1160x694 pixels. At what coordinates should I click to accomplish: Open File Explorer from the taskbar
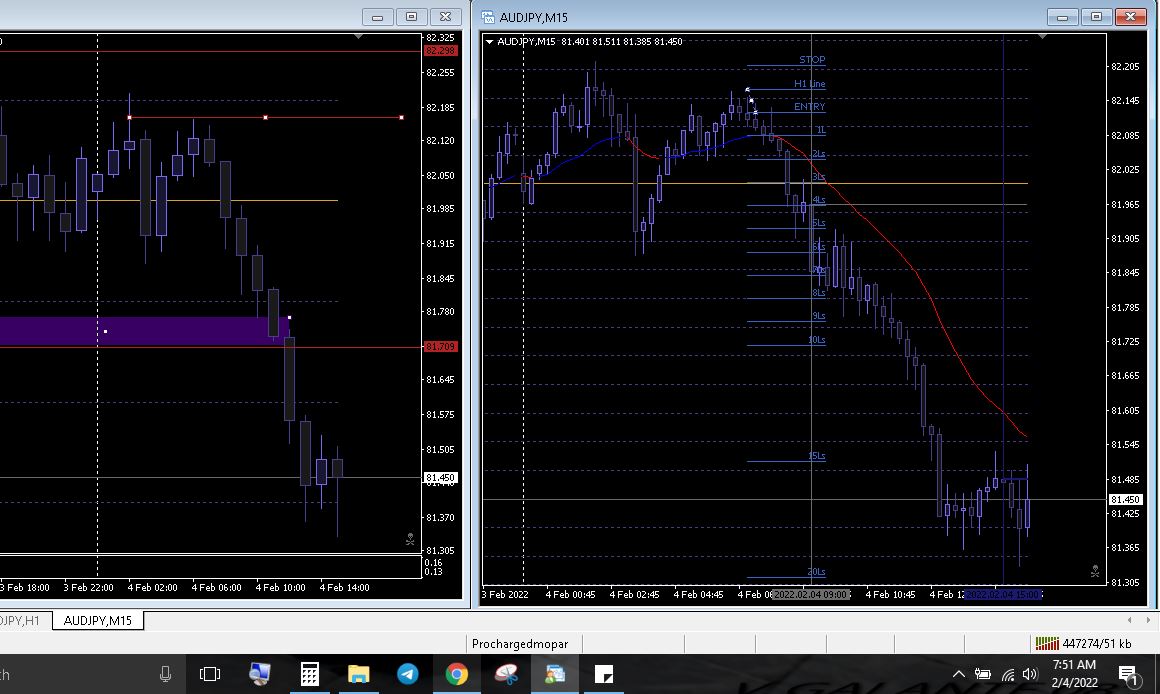pos(358,674)
